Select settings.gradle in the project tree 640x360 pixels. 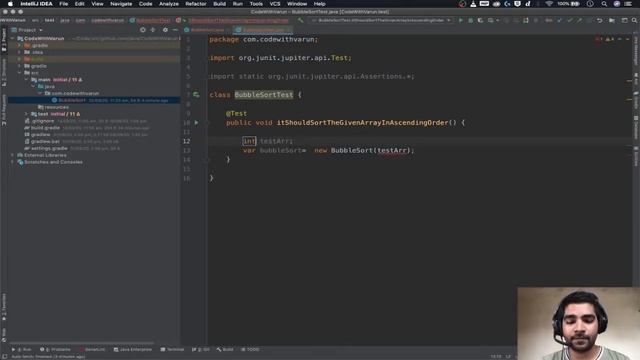click(x=49, y=148)
